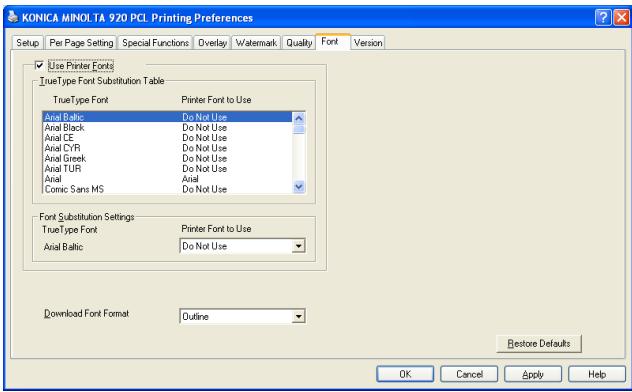This screenshot has height=392, width=632.
Task: Select the Arial Greek row
Action: click(x=167, y=158)
